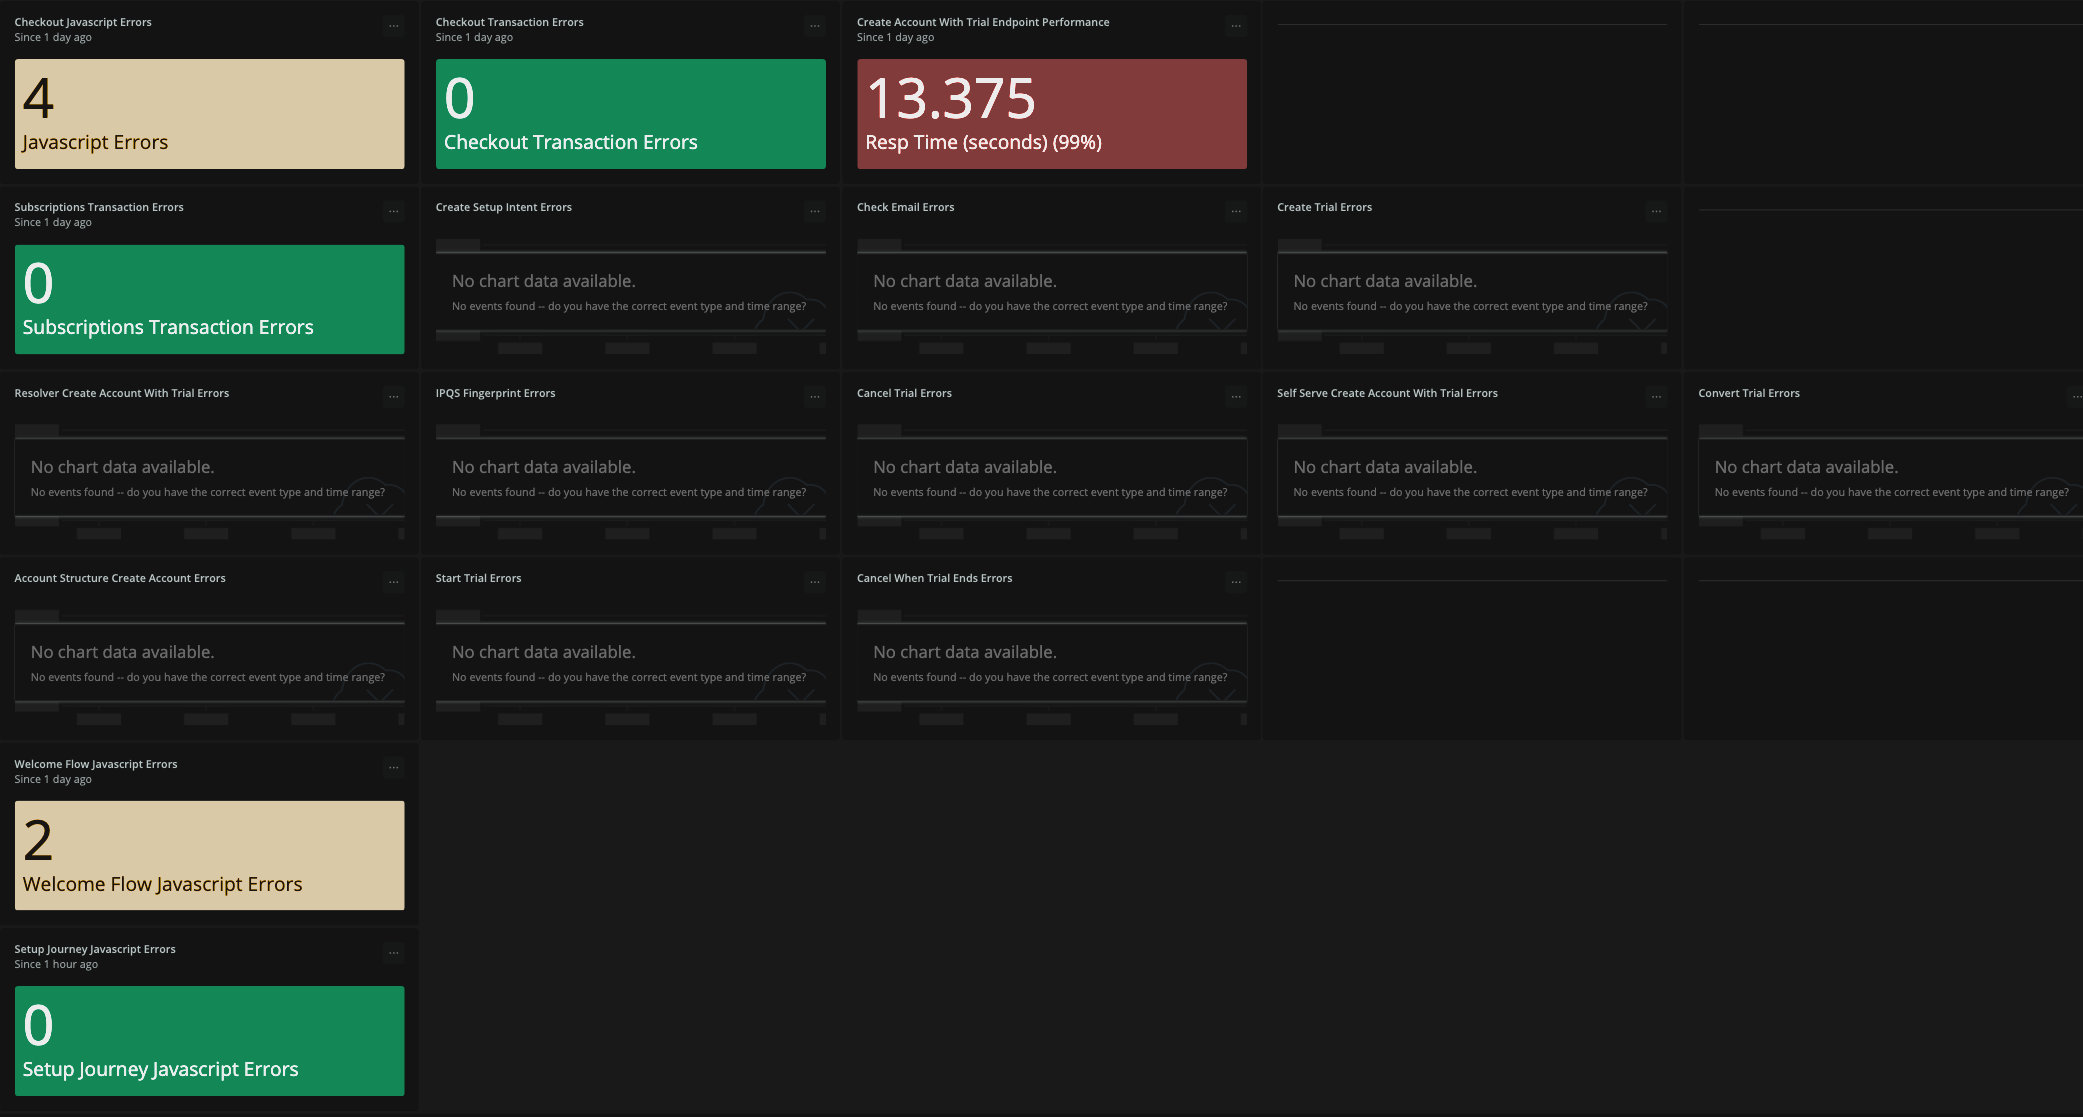Click the Resolver Create Account With Trial Errors title
Viewport: 2083px width, 1117px height.
pyautogui.click(x=122, y=393)
